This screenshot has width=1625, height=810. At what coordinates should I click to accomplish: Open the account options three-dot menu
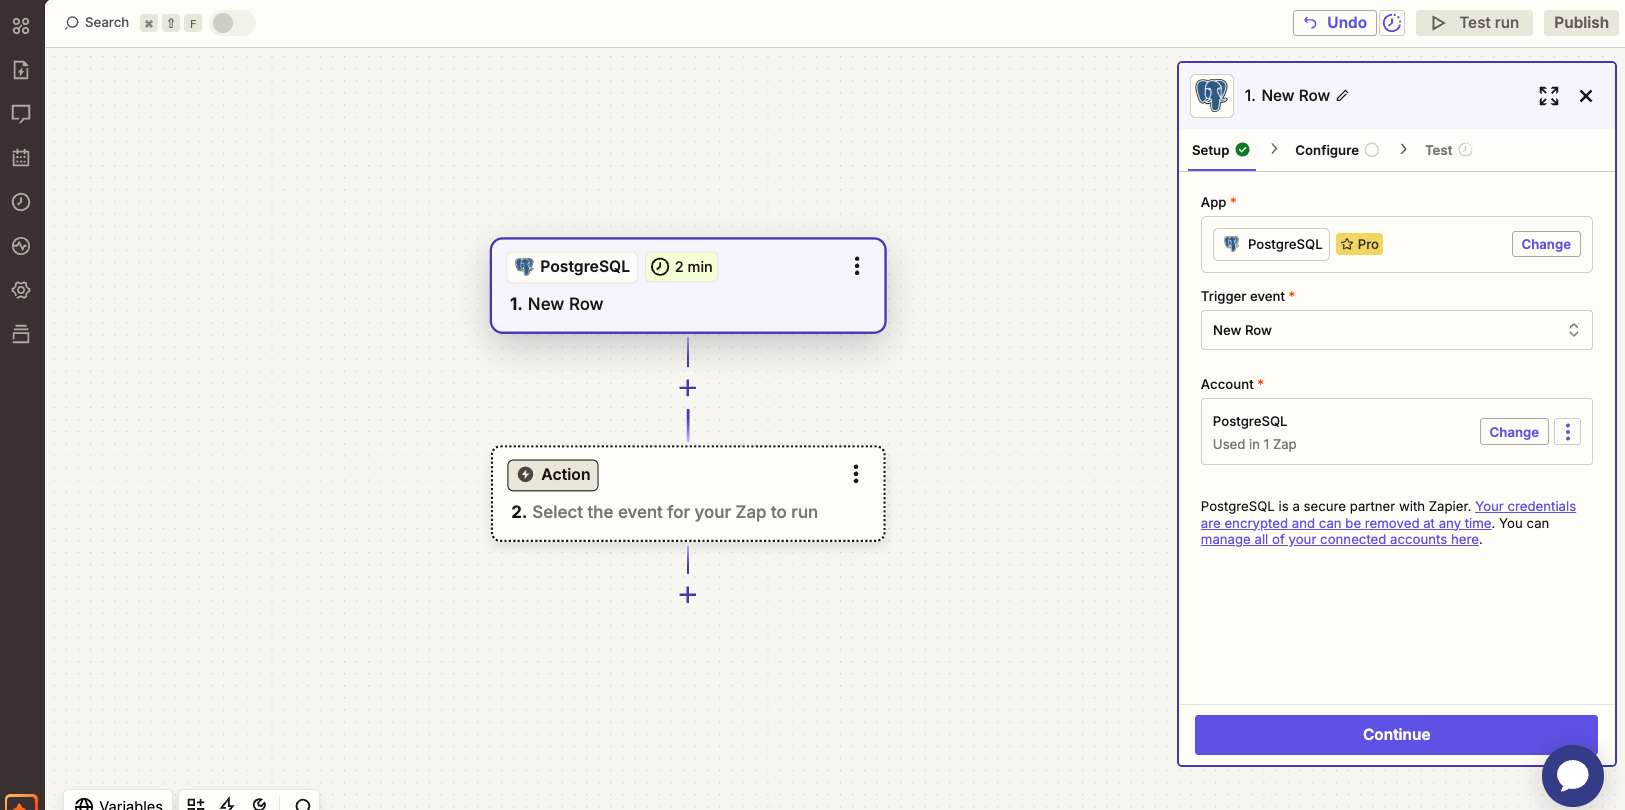tap(1567, 432)
